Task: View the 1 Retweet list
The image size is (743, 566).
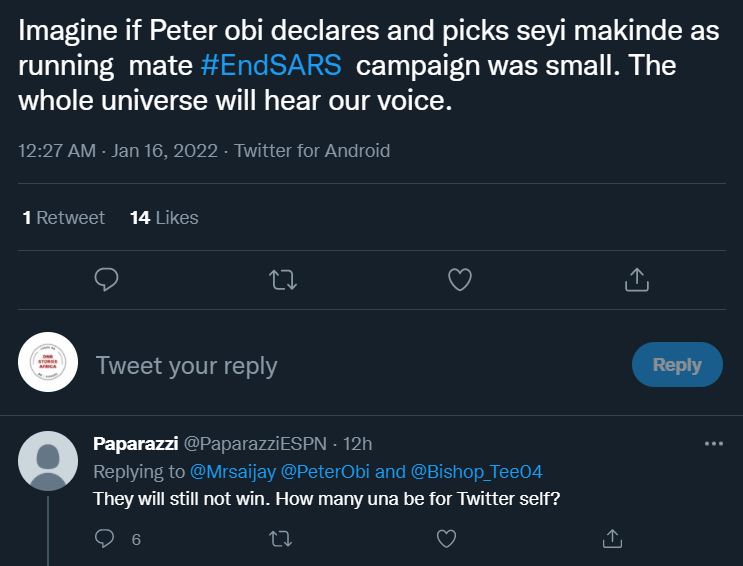Action: click(63, 218)
